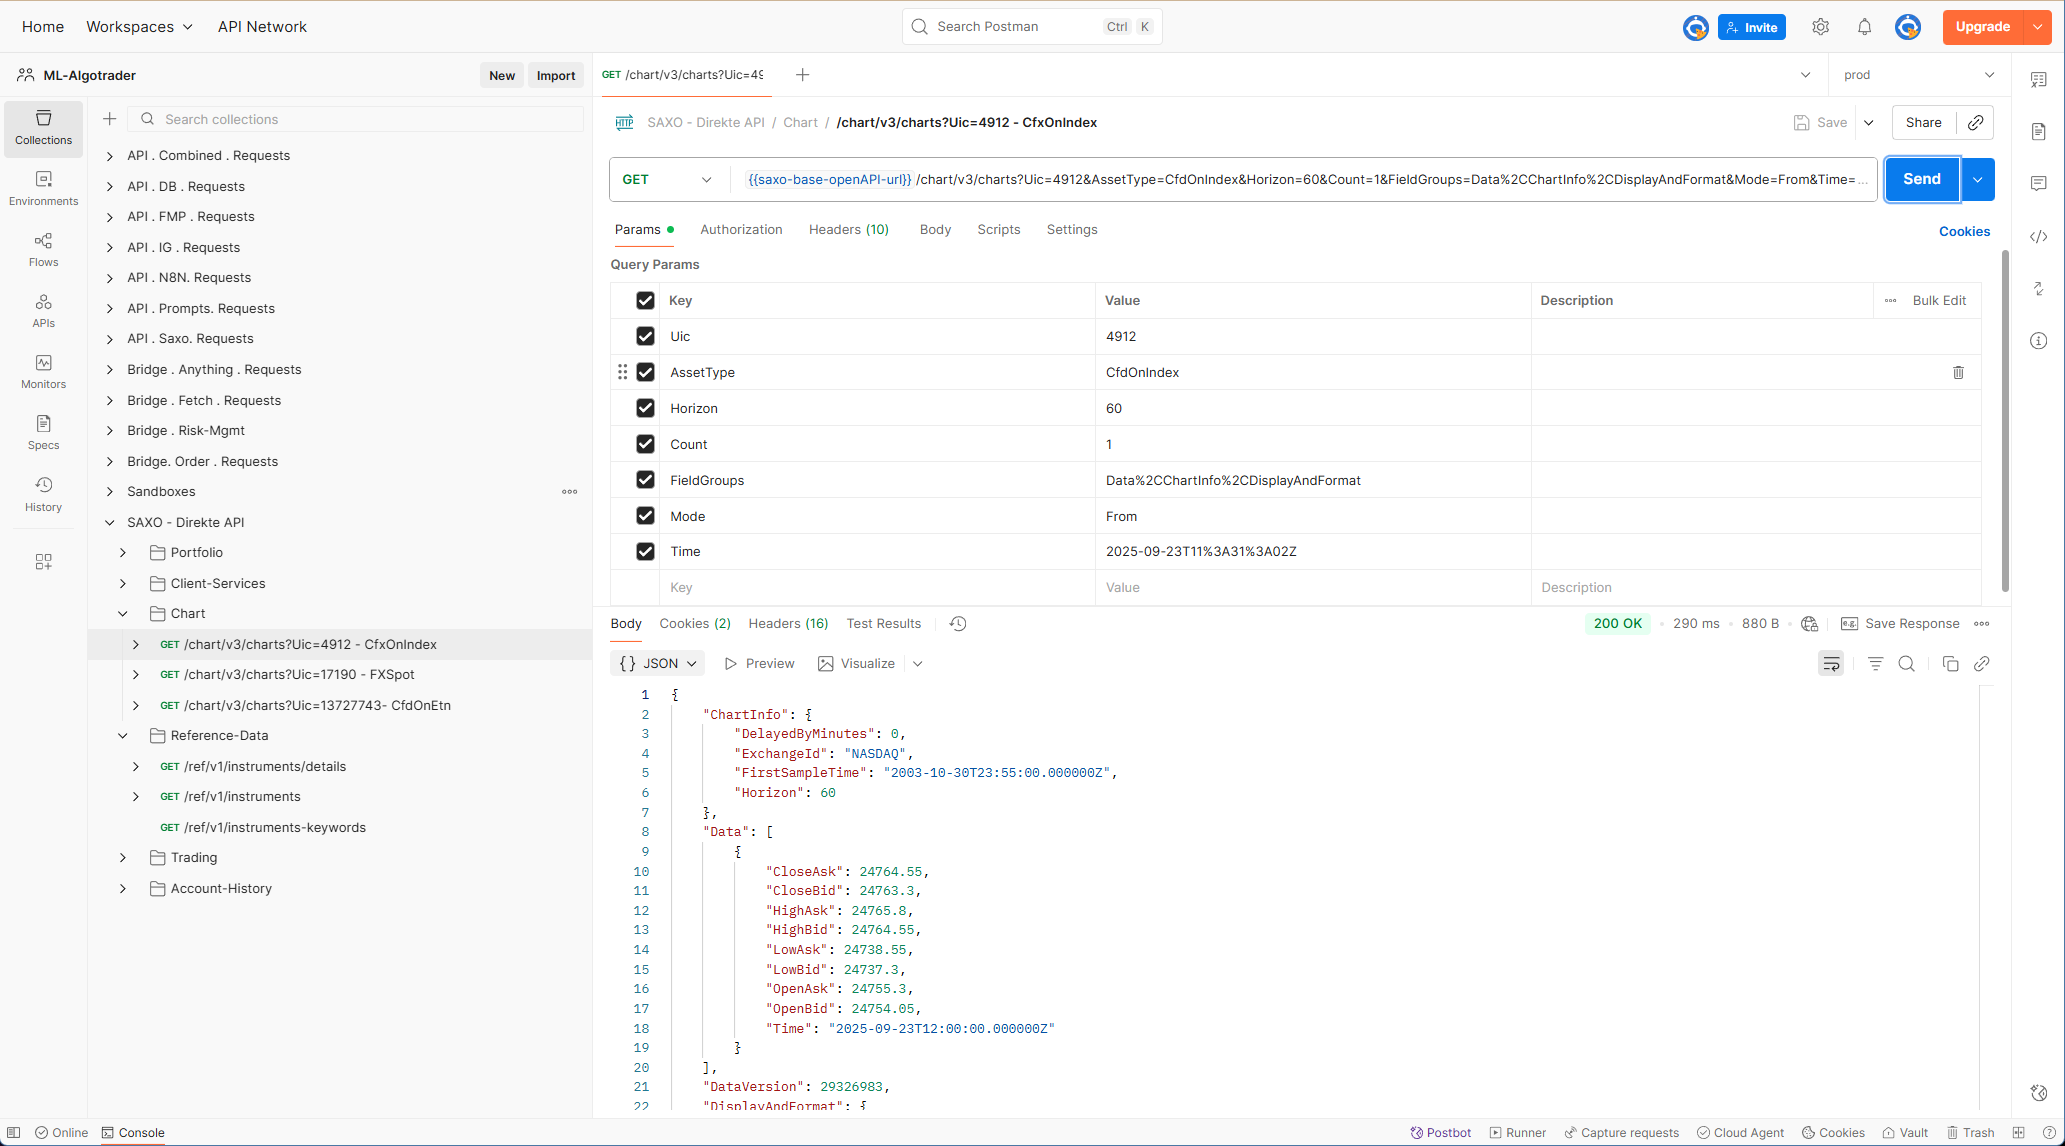Open the History sidebar icon
The height and width of the screenshot is (1146, 2065).
43,494
